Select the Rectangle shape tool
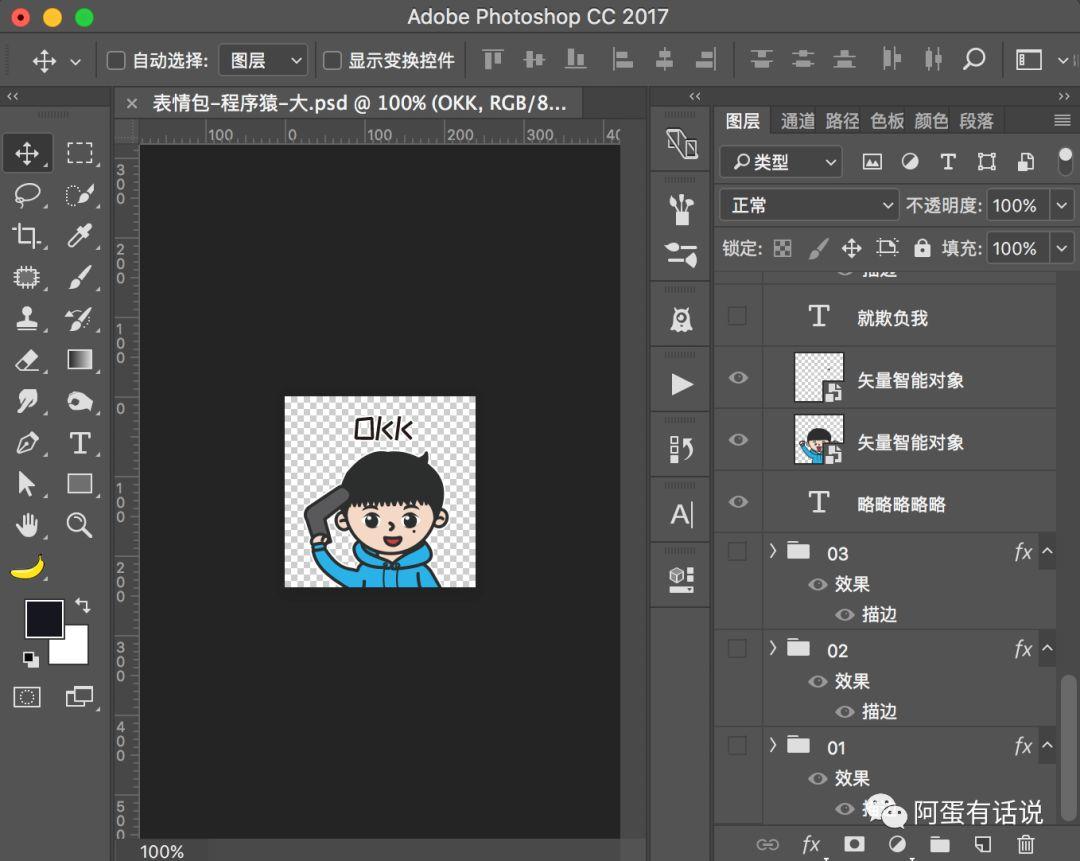This screenshot has width=1080, height=861. pyautogui.click(x=80, y=484)
